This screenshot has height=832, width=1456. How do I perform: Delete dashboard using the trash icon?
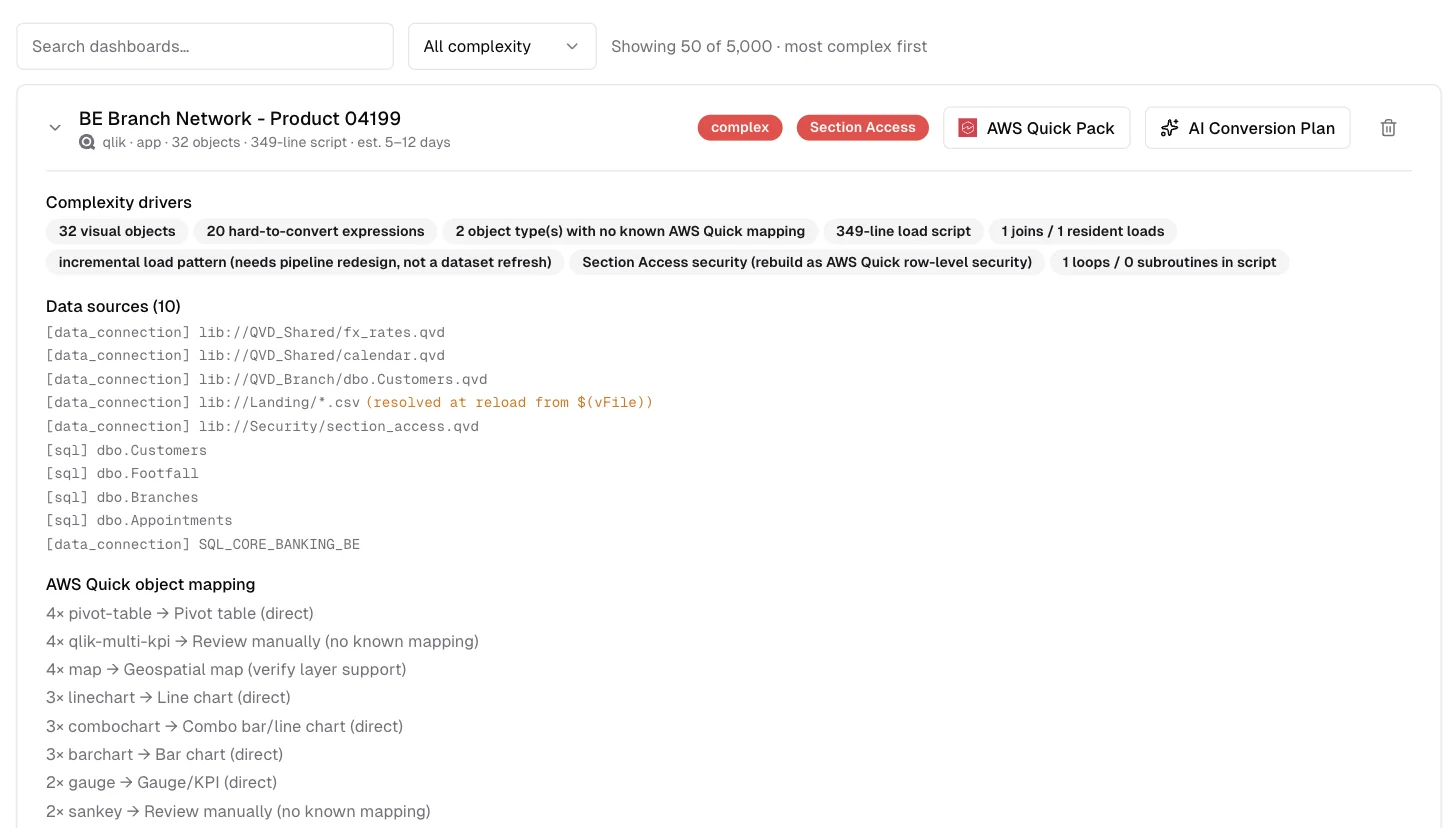[1388, 128]
